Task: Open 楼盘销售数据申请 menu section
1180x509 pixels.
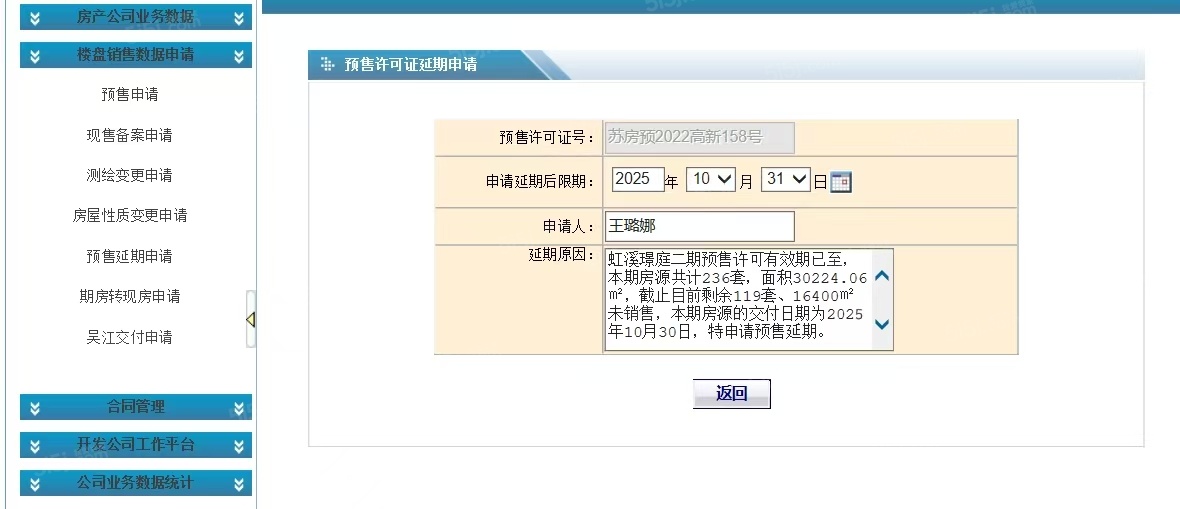Action: pyautogui.click(x=135, y=55)
